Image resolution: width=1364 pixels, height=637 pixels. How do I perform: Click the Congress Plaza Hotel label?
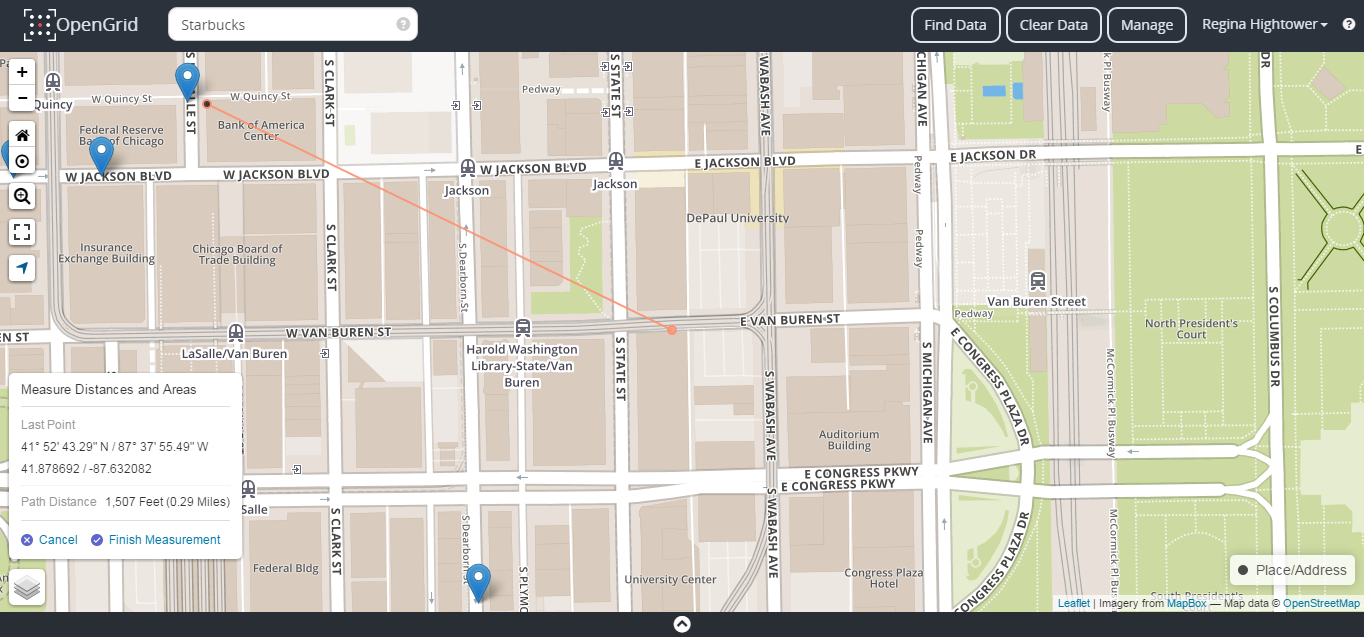(x=883, y=578)
